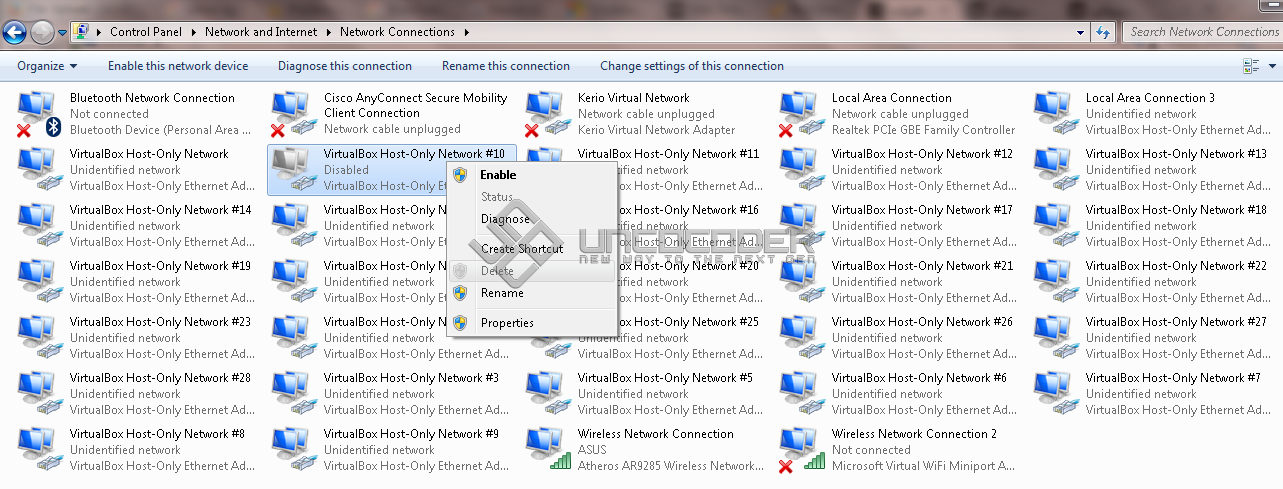Select Wireless Network Connection 2 icon
Image resolution: width=1283 pixels, height=489 pixels.
pos(801,450)
